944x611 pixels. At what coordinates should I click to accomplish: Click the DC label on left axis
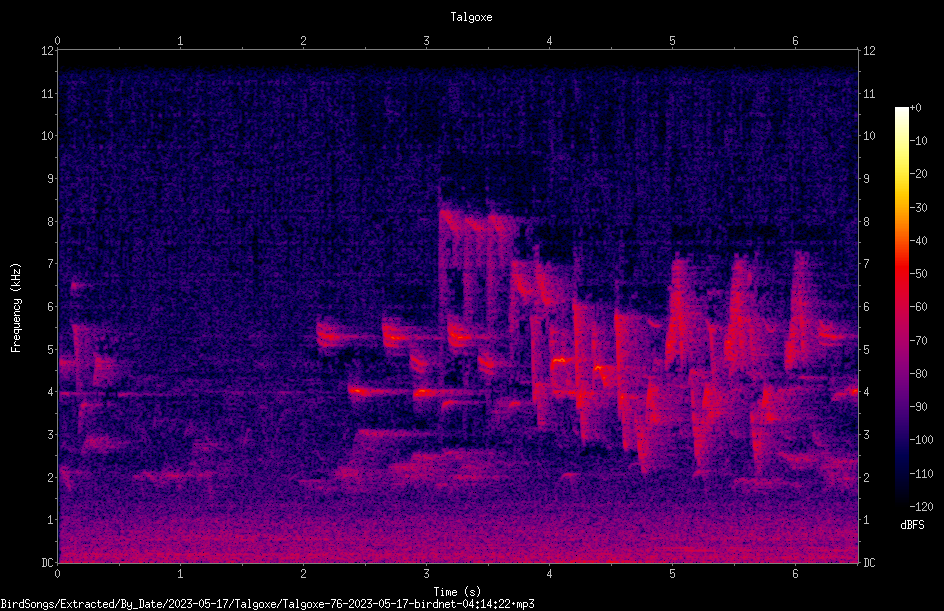[47, 562]
